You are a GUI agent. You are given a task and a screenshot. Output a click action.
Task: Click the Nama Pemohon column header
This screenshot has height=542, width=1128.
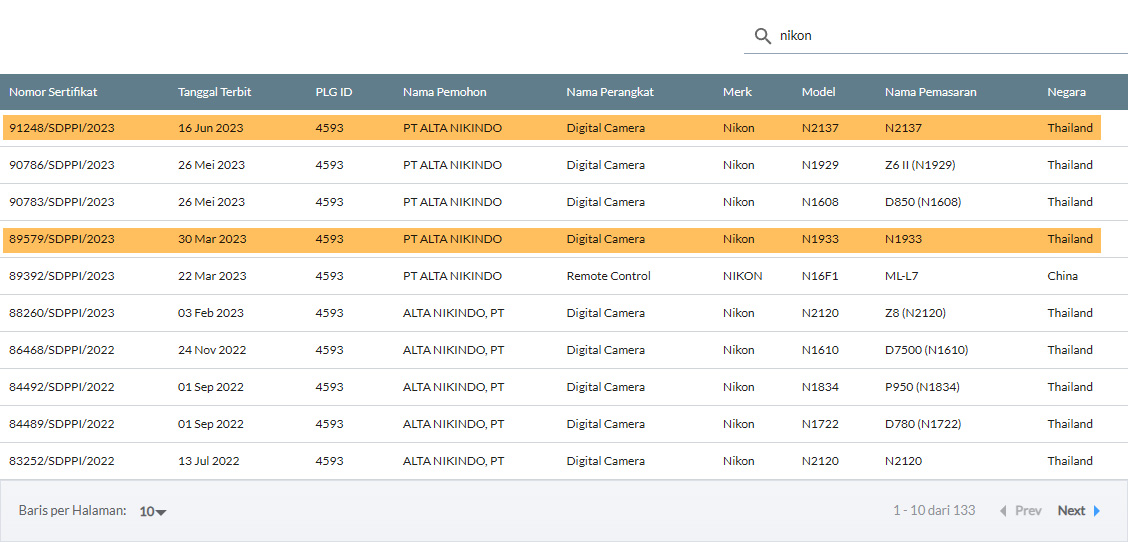pyautogui.click(x=444, y=92)
